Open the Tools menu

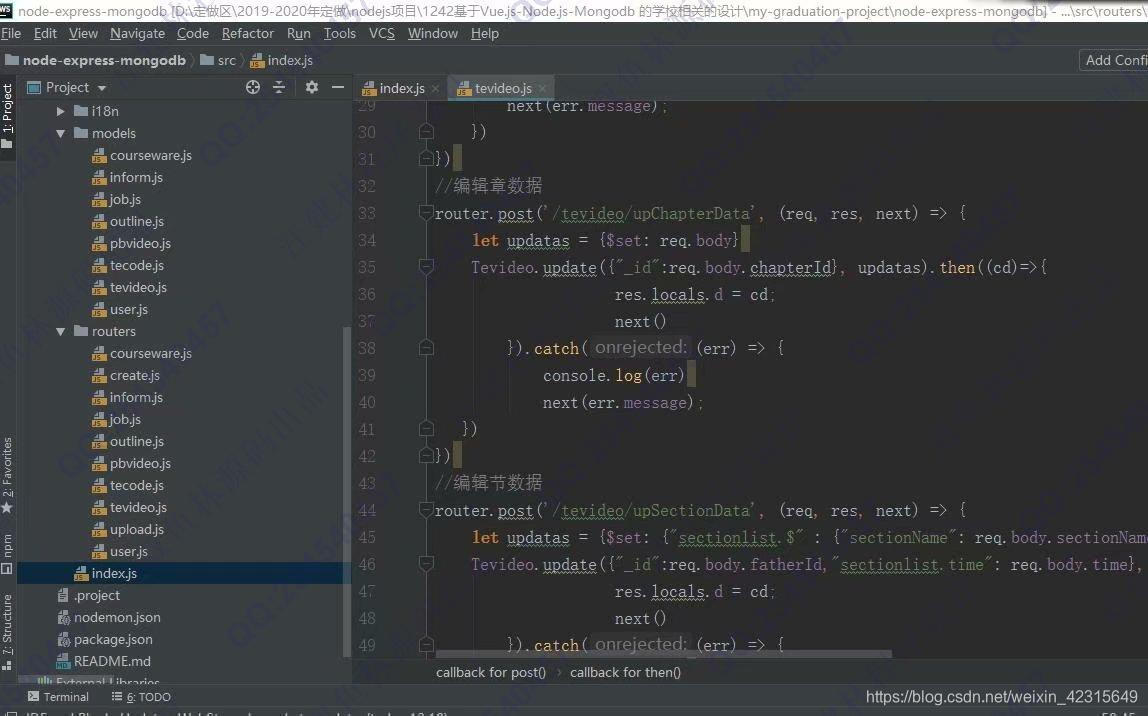340,34
